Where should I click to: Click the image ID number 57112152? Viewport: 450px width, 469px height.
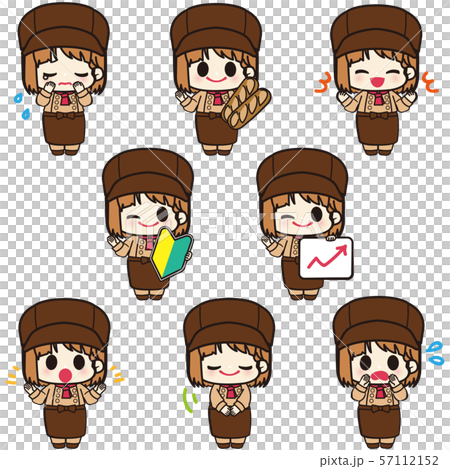[x=409, y=461]
